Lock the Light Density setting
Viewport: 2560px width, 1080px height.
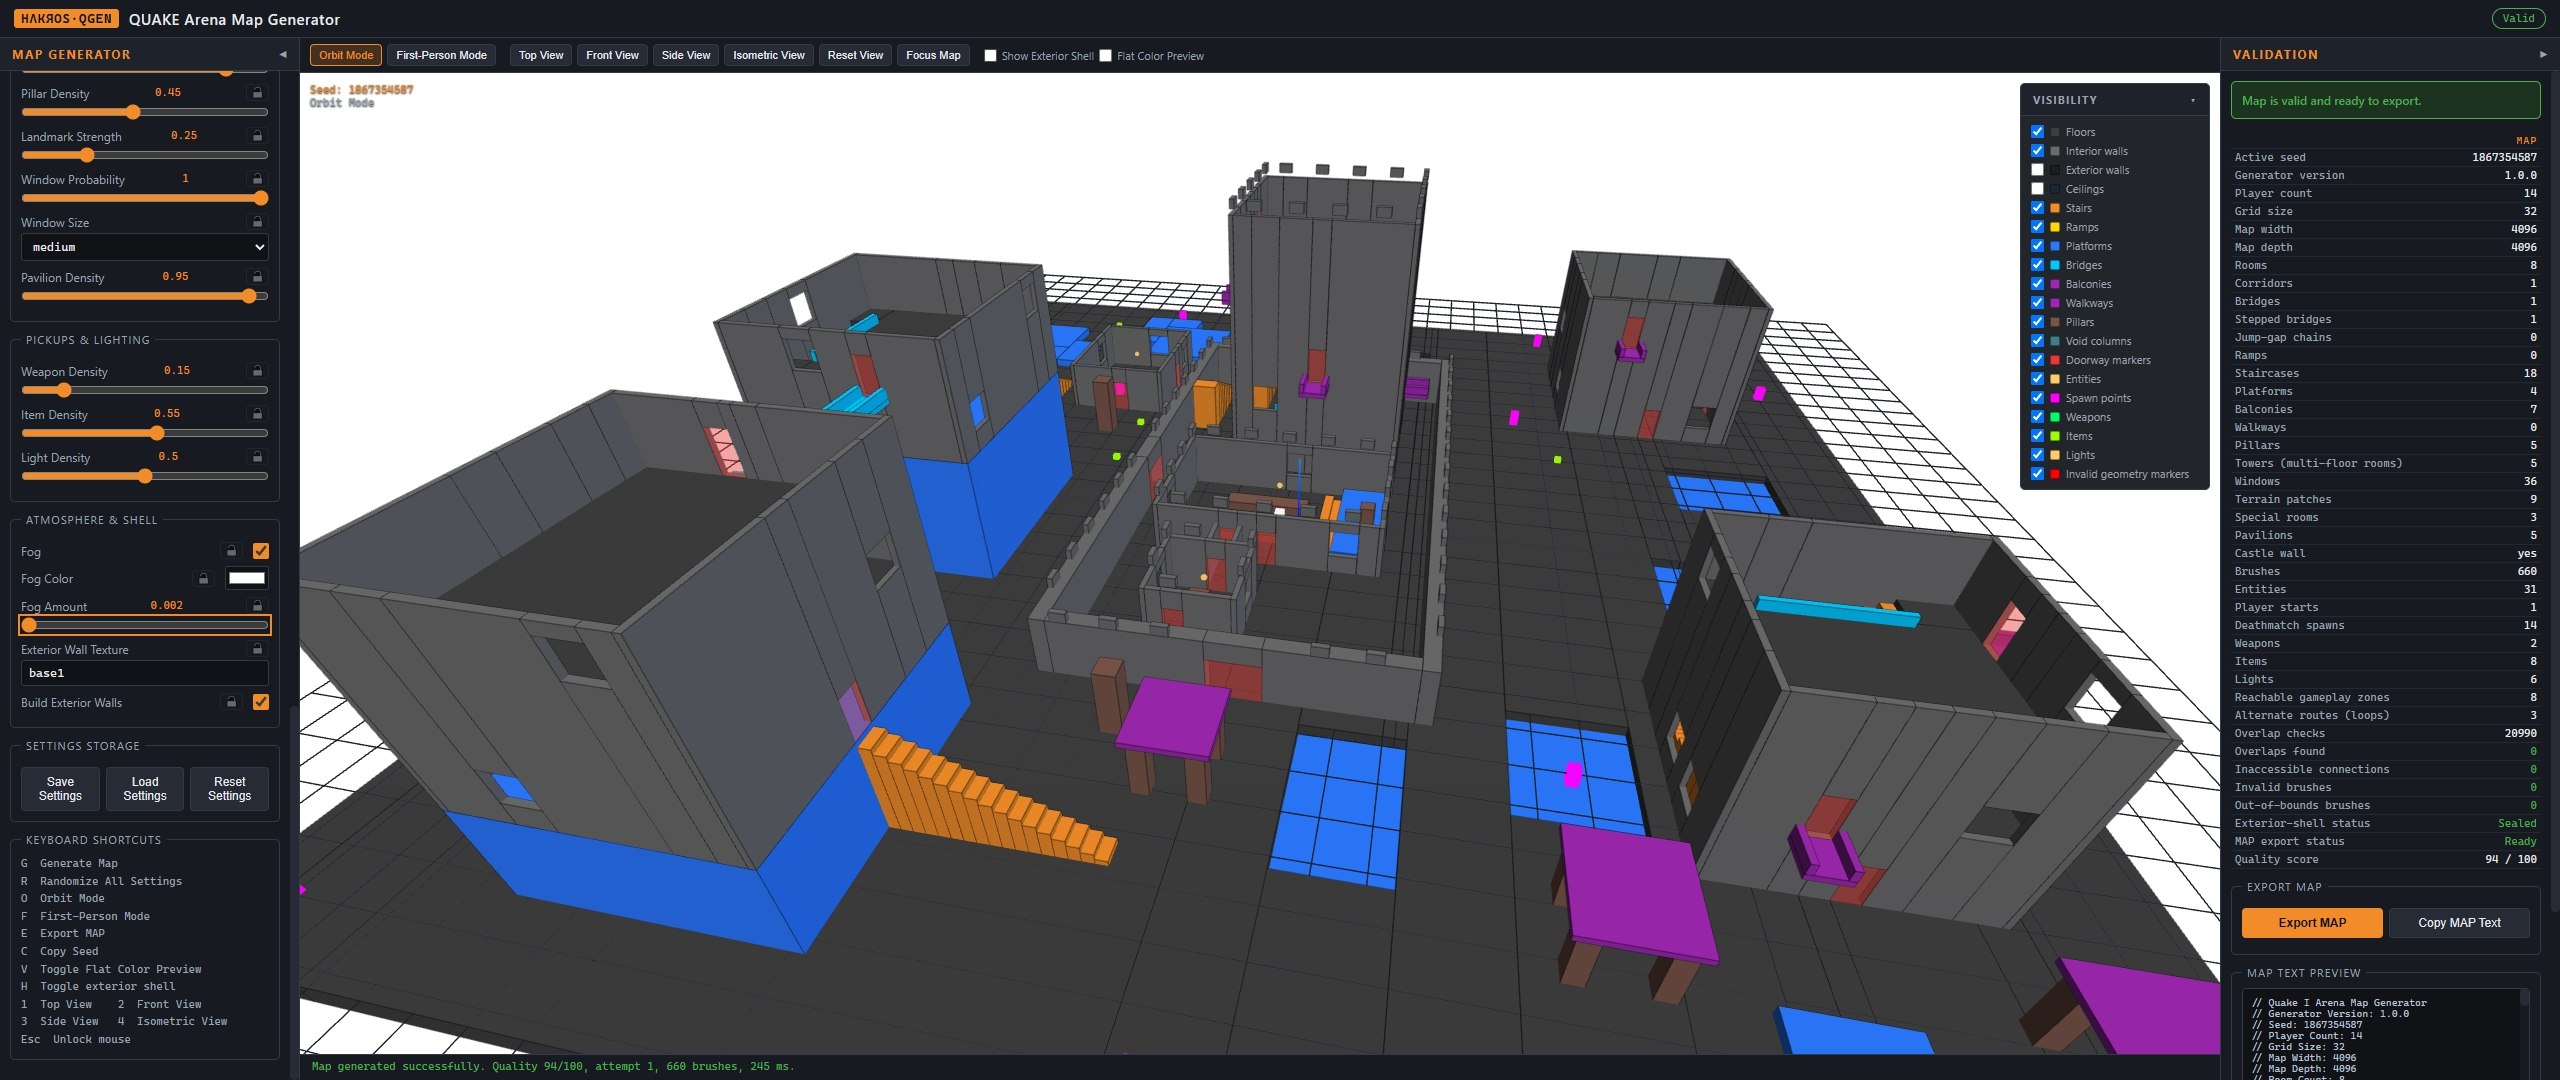click(x=257, y=457)
